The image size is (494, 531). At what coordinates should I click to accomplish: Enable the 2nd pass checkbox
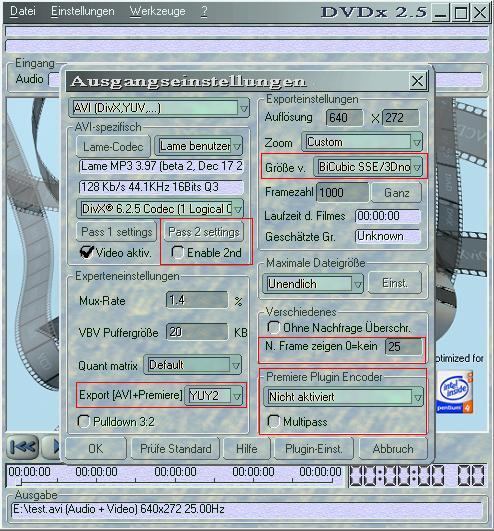pyautogui.click(x=177, y=252)
